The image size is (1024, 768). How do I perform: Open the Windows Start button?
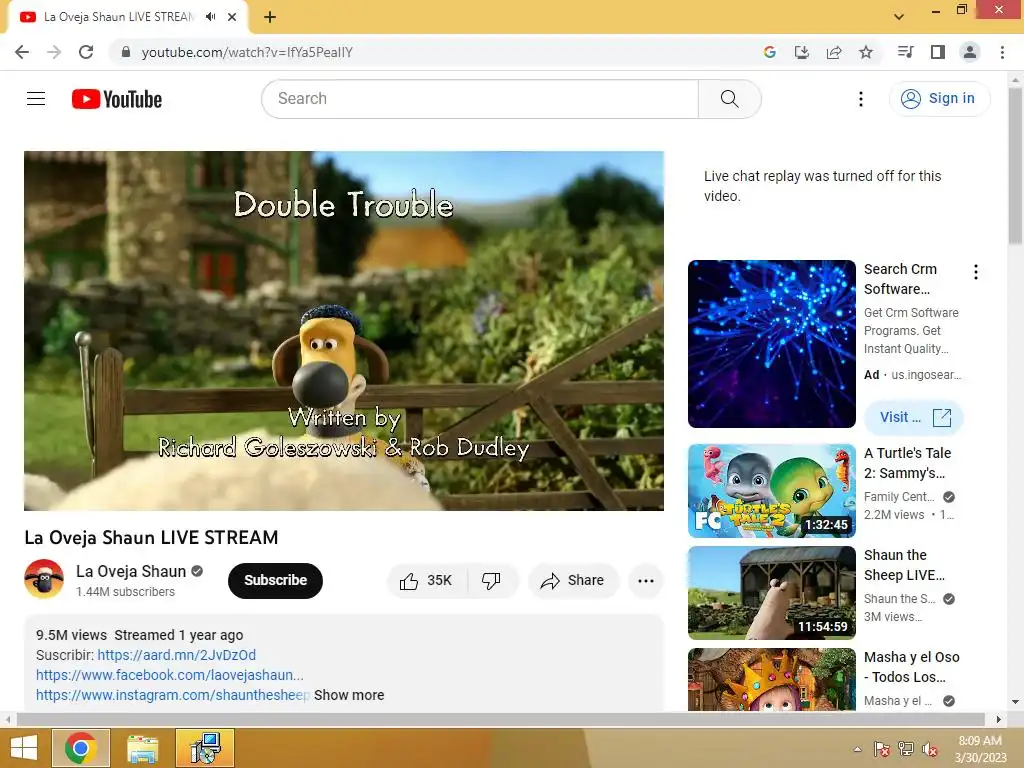tap(24, 748)
